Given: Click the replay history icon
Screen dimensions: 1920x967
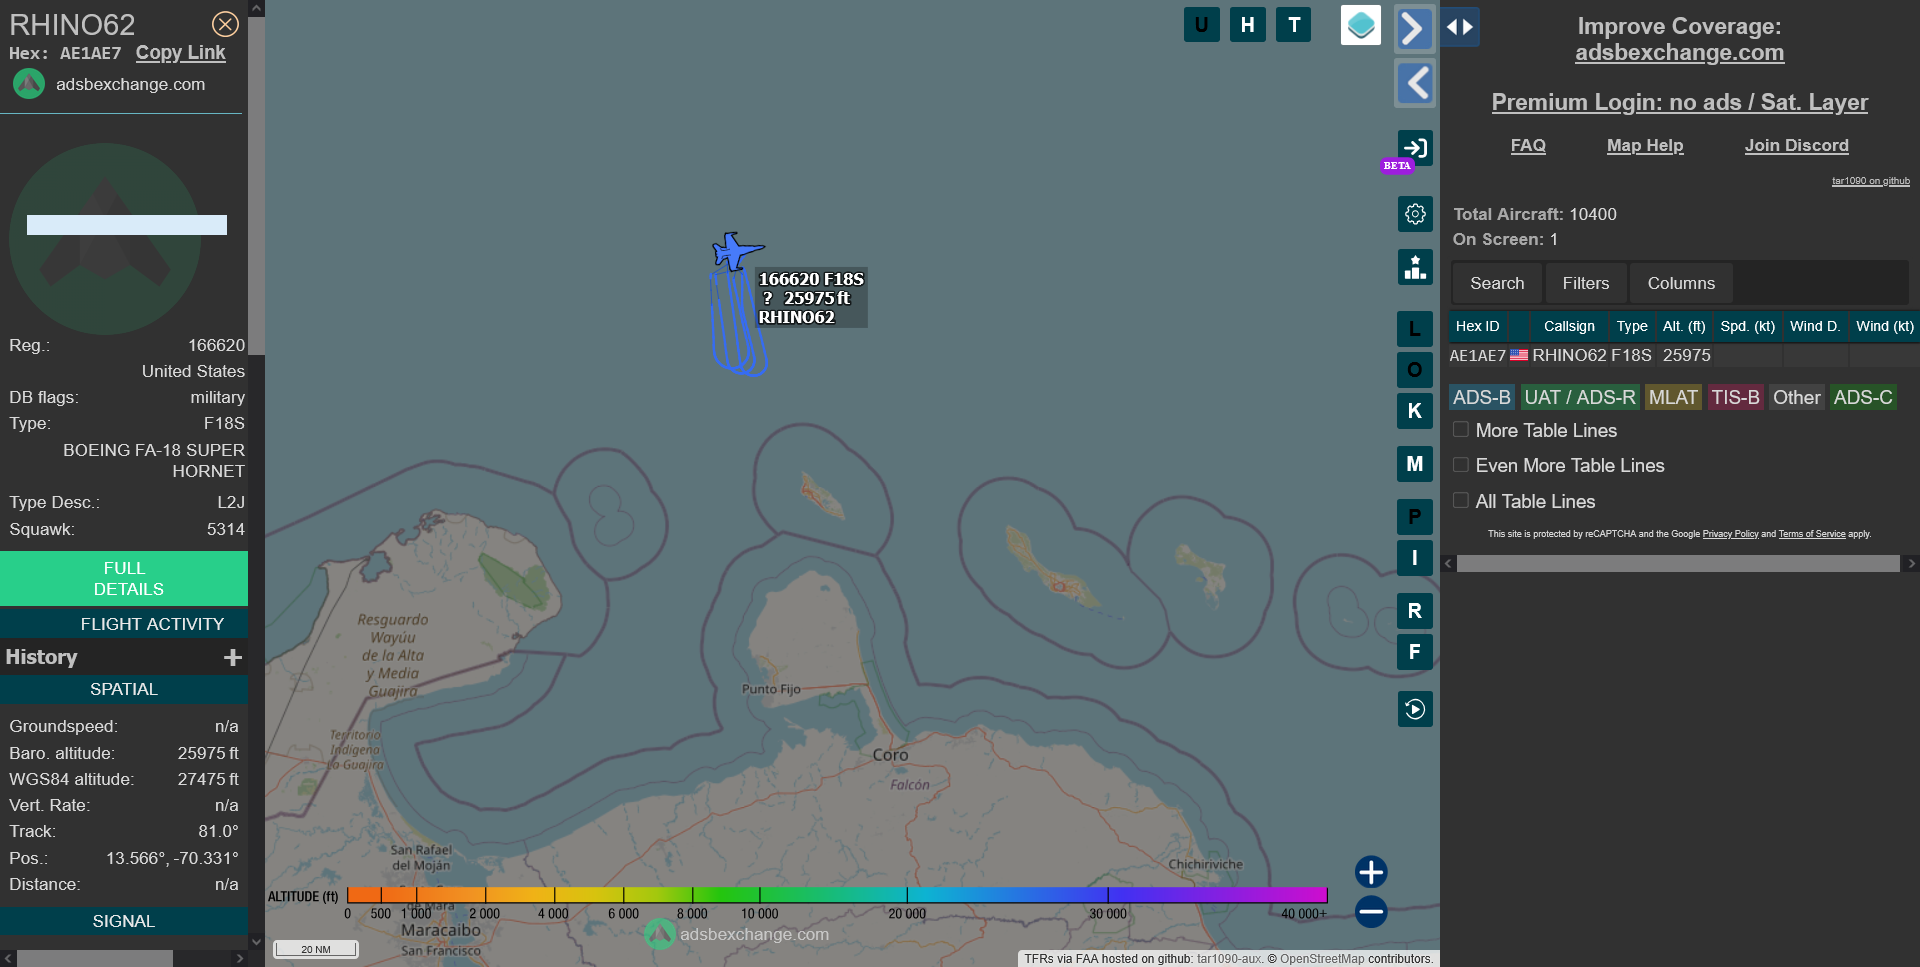Looking at the screenshot, I should (x=1414, y=709).
